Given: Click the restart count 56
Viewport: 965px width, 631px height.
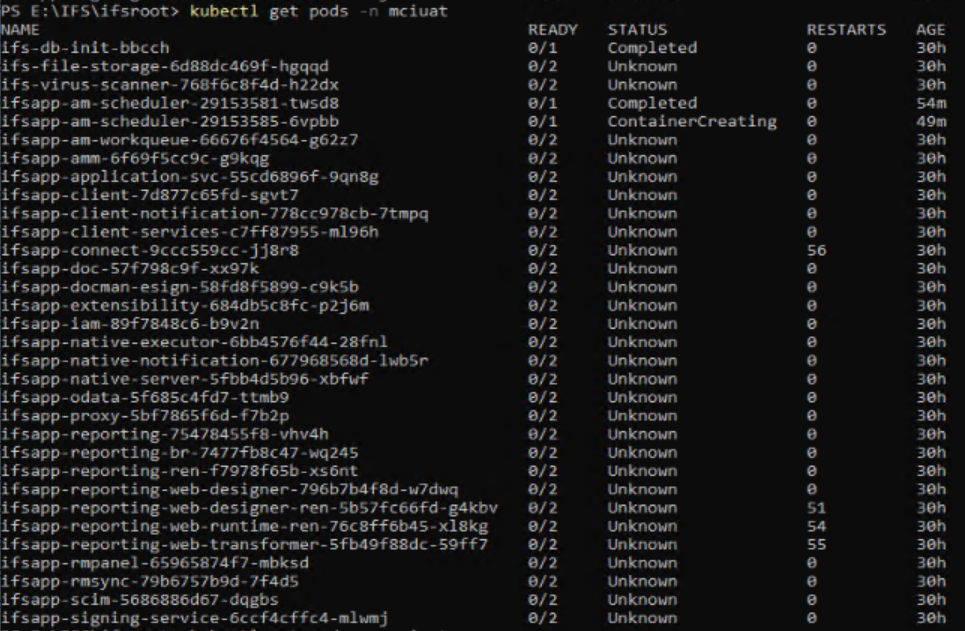Looking at the screenshot, I should pyautogui.click(x=816, y=251).
